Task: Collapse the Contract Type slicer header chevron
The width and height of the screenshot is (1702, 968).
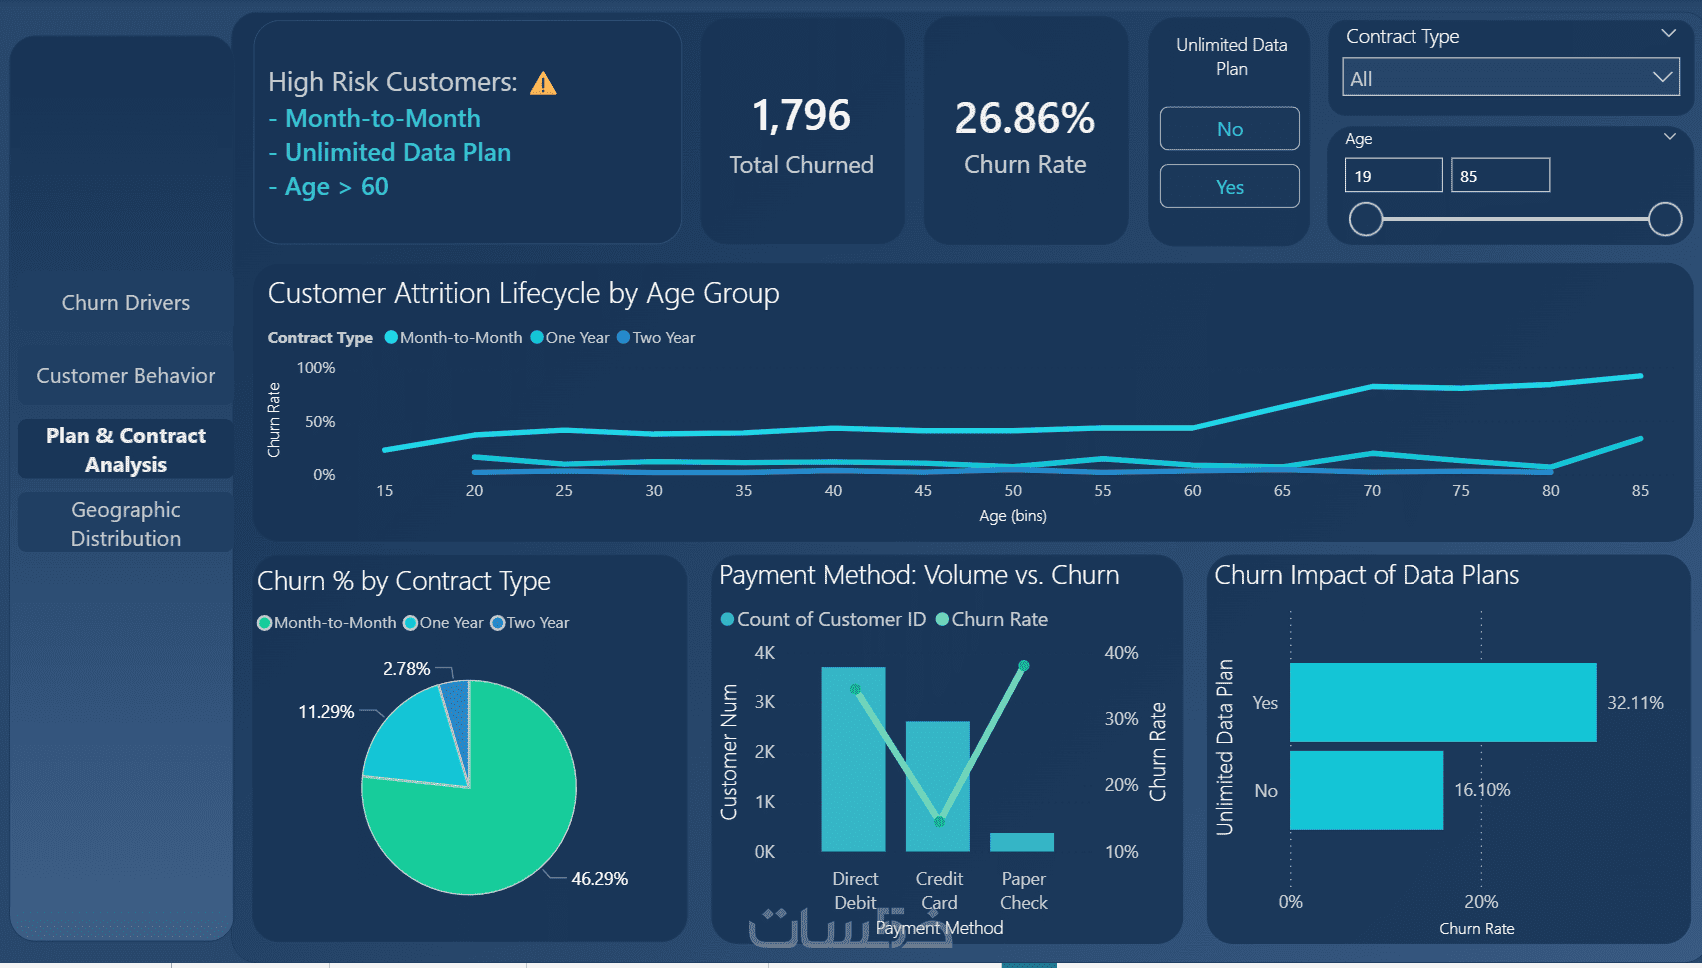Action: pyautogui.click(x=1668, y=34)
